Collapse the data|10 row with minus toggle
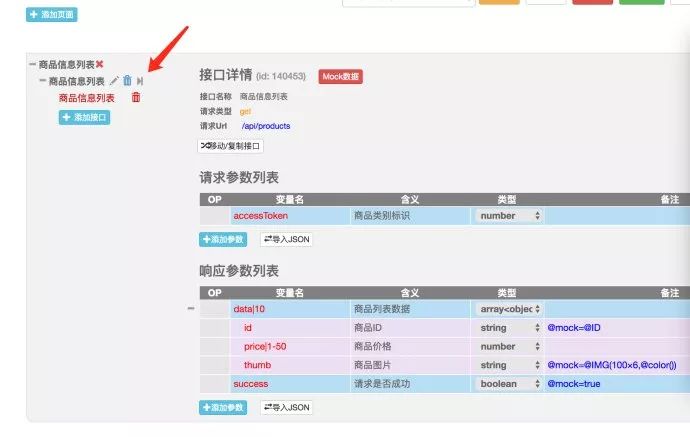 [191, 308]
